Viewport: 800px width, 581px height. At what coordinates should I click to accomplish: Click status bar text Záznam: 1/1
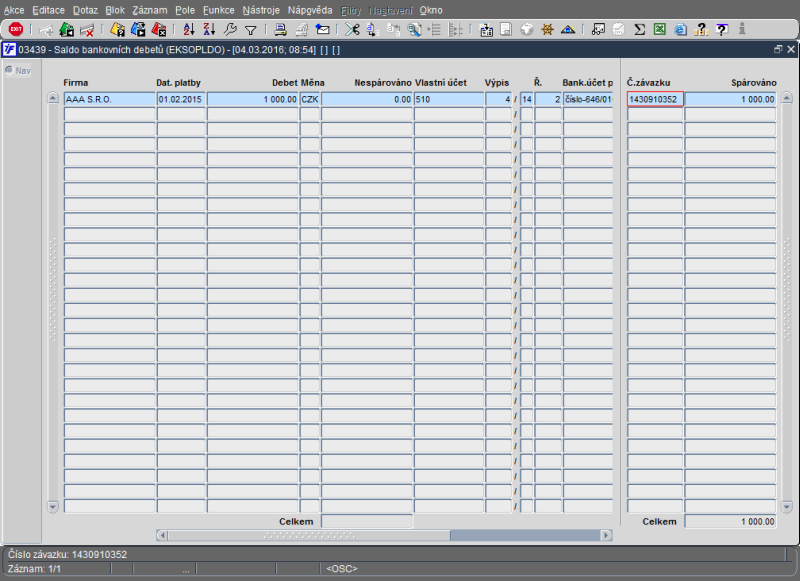click(34, 569)
